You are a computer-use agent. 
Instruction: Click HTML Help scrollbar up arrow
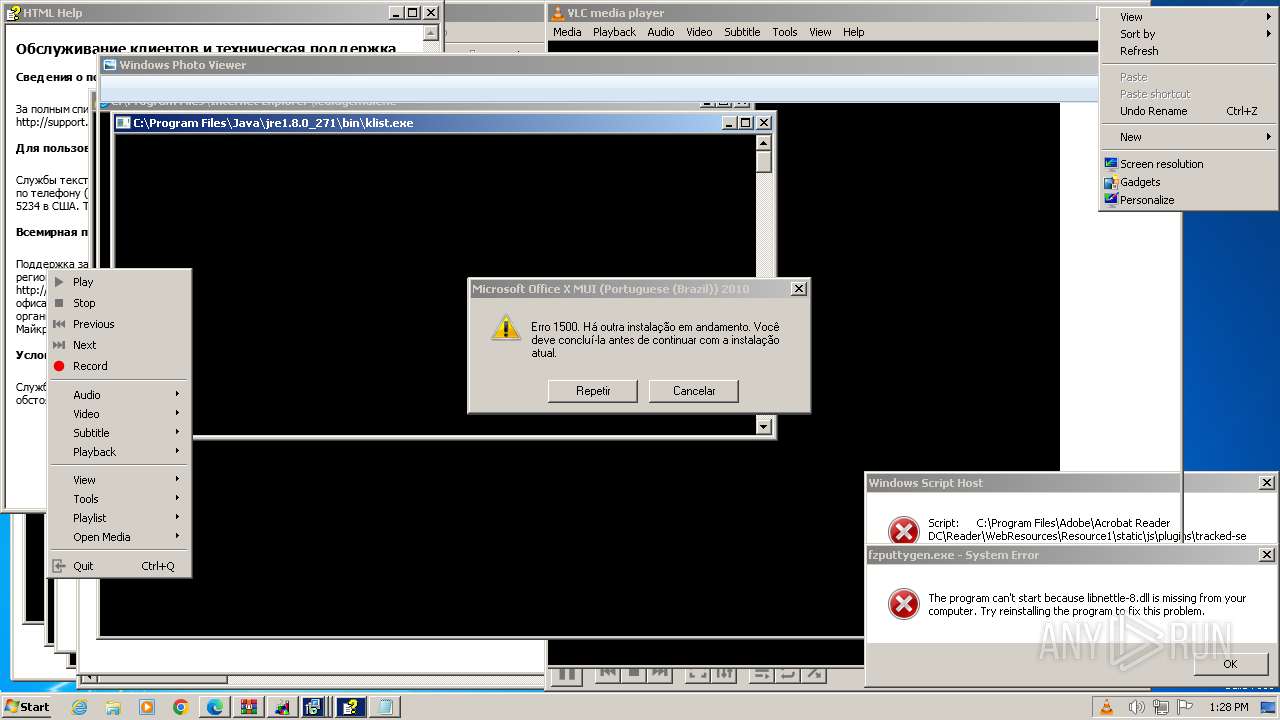click(431, 33)
